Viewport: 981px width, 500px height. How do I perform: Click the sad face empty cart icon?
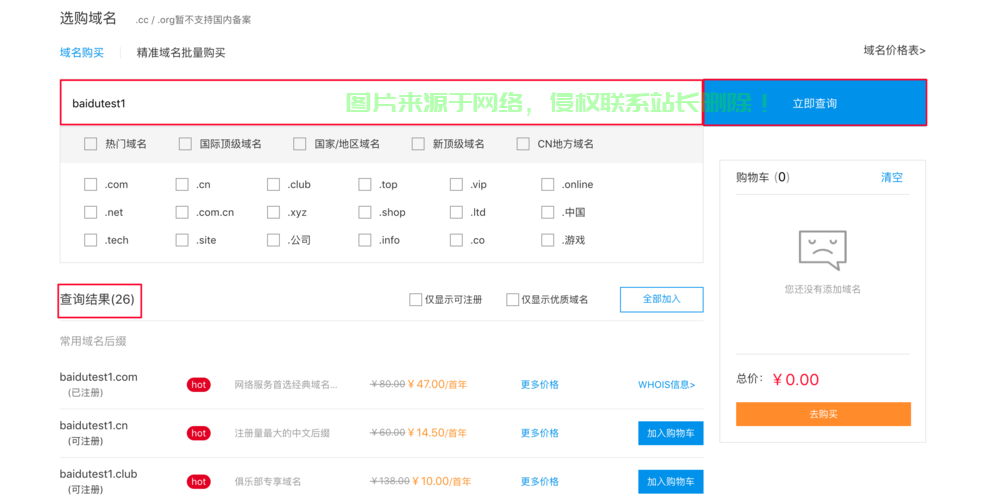(x=822, y=250)
